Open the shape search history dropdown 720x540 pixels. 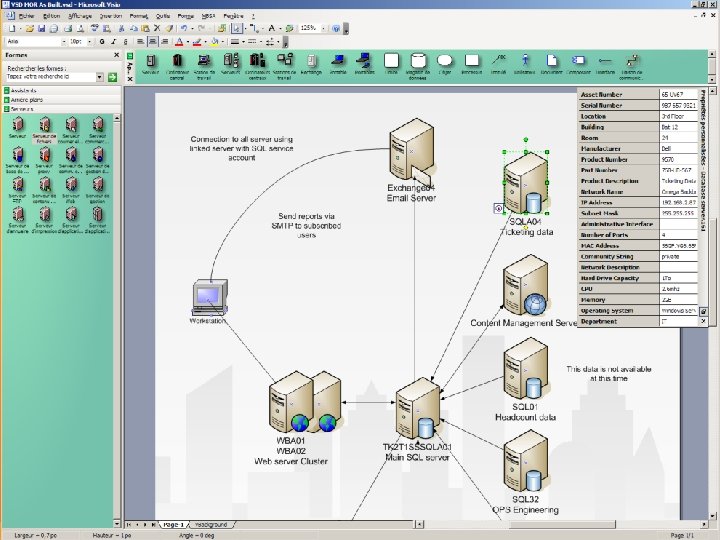coord(100,77)
